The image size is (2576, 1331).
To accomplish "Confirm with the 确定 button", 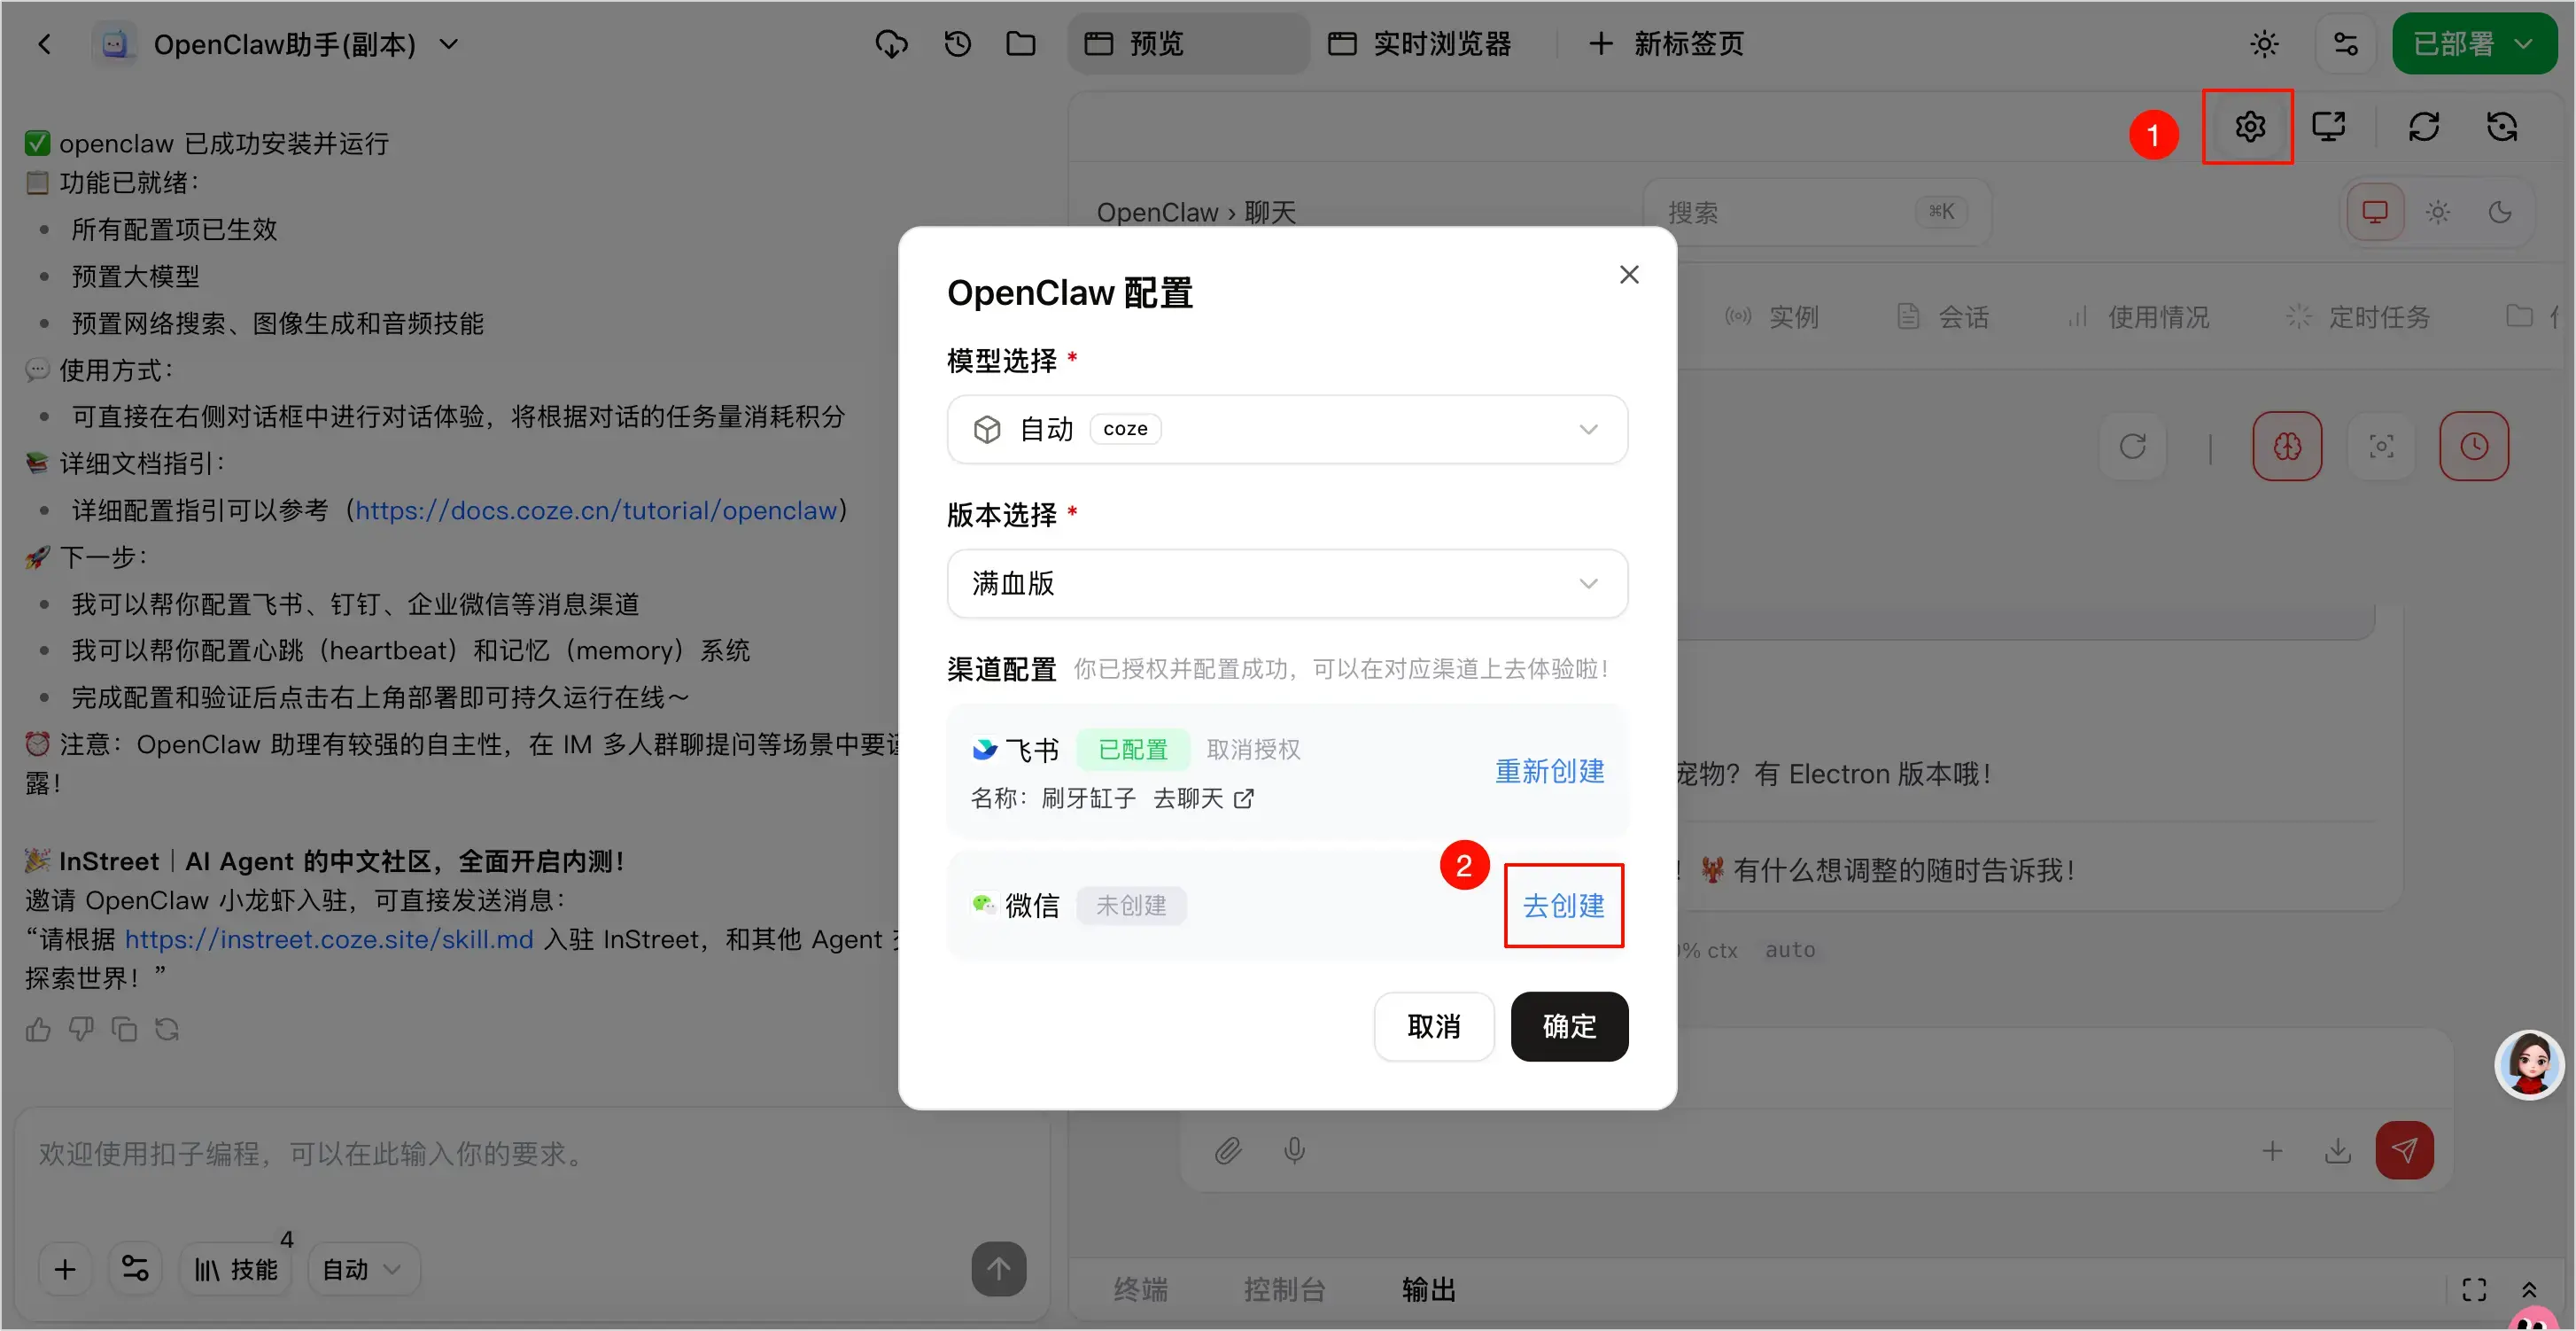I will point(1569,1027).
